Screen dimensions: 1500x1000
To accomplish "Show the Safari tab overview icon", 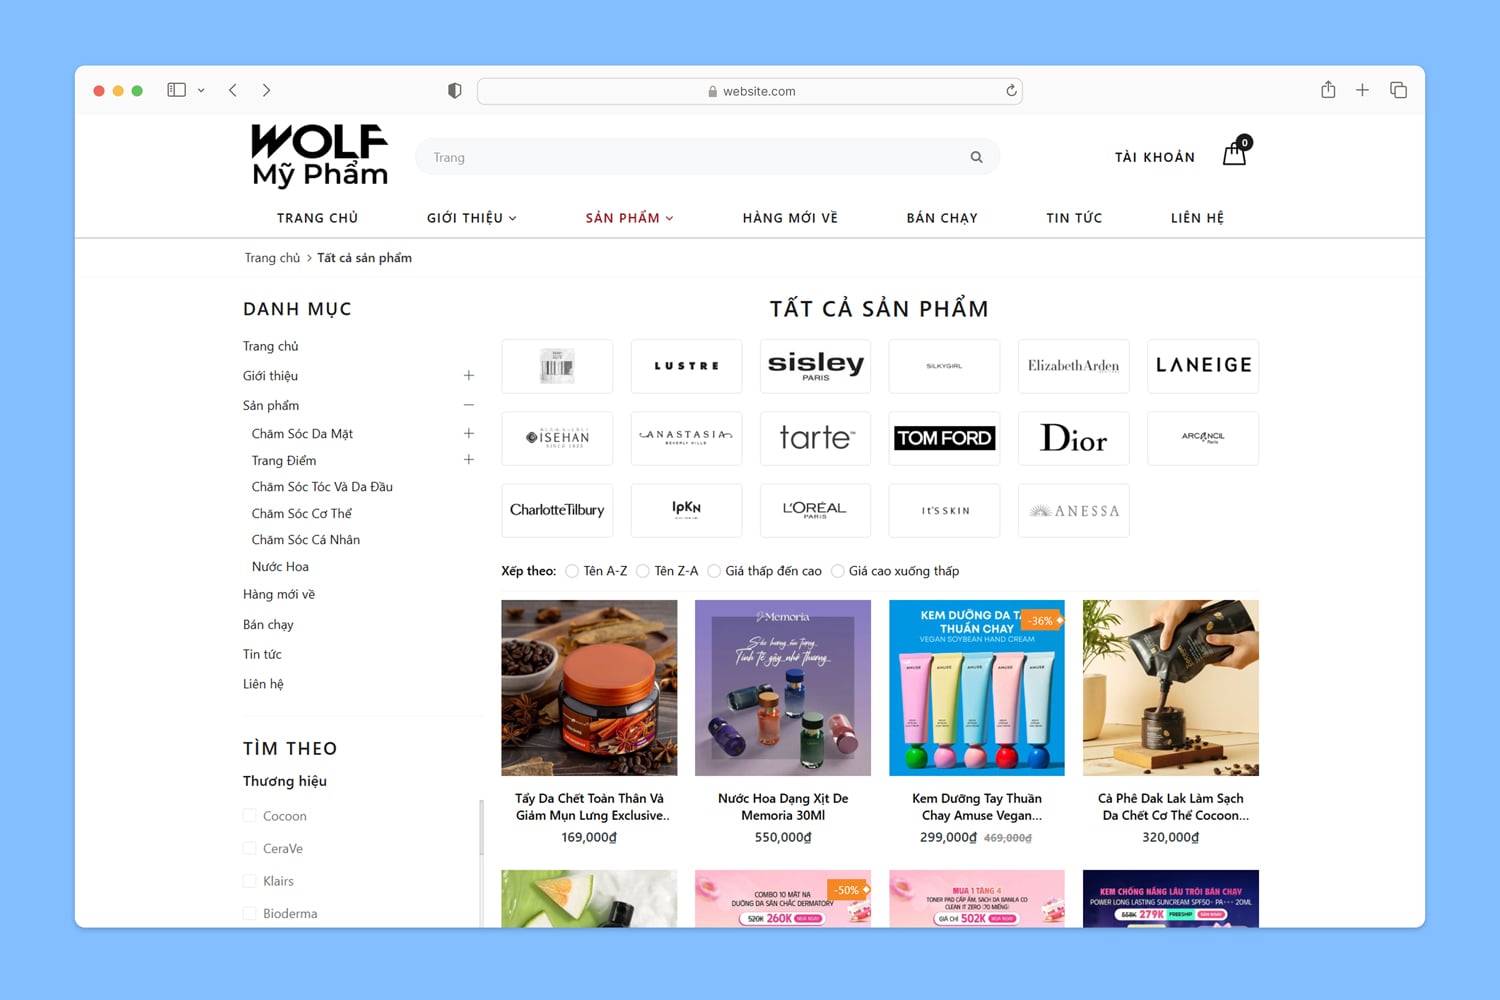I will tap(1398, 90).
